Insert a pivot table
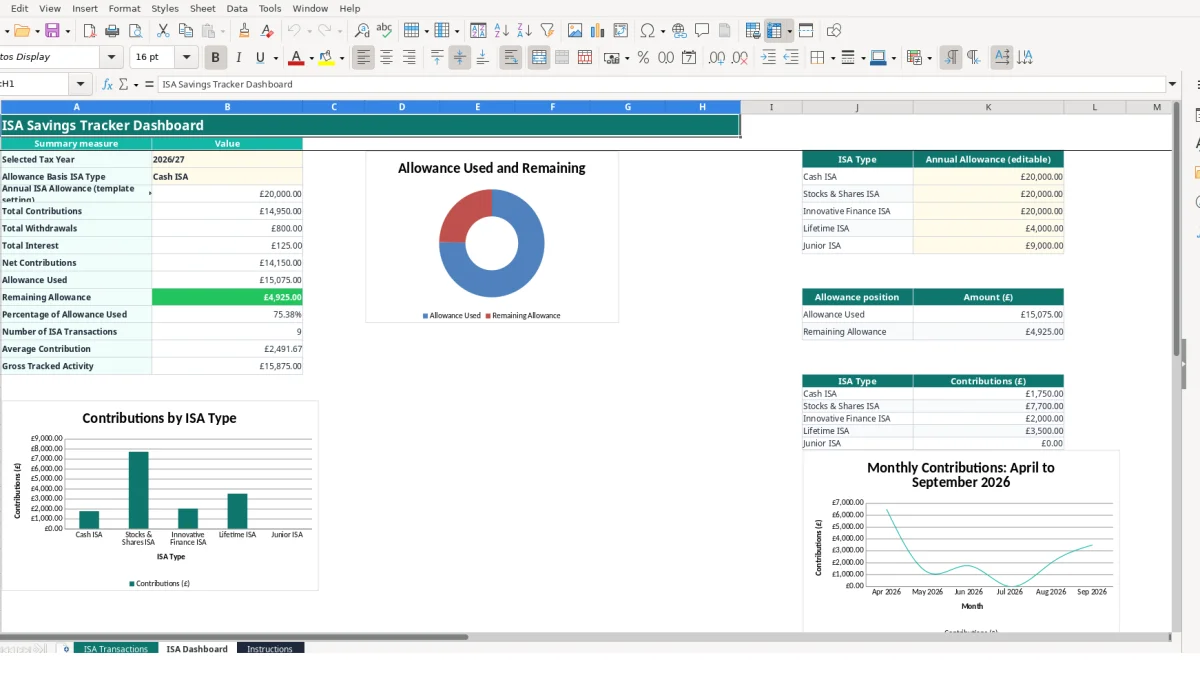 pos(621,31)
